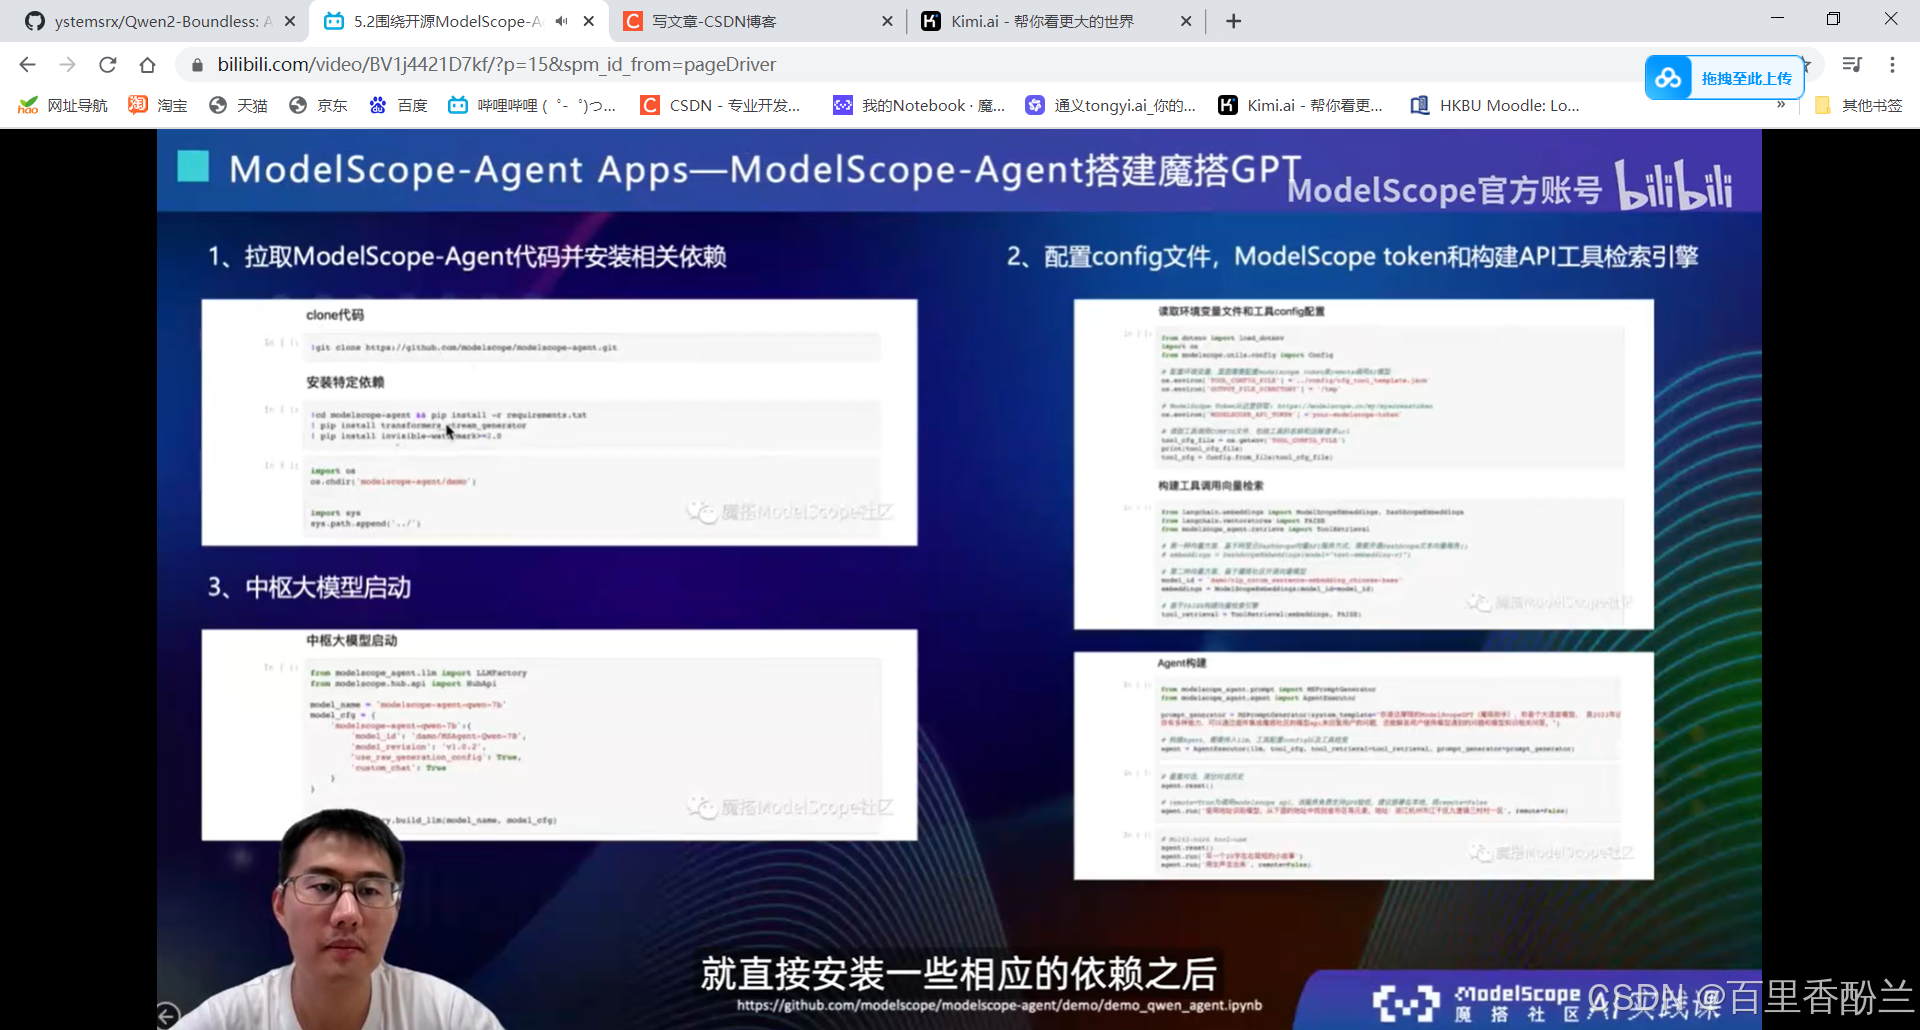Open the CSDN 专业开发 bookmark
Viewport: 1920px width, 1030px height.
point(721,105)
